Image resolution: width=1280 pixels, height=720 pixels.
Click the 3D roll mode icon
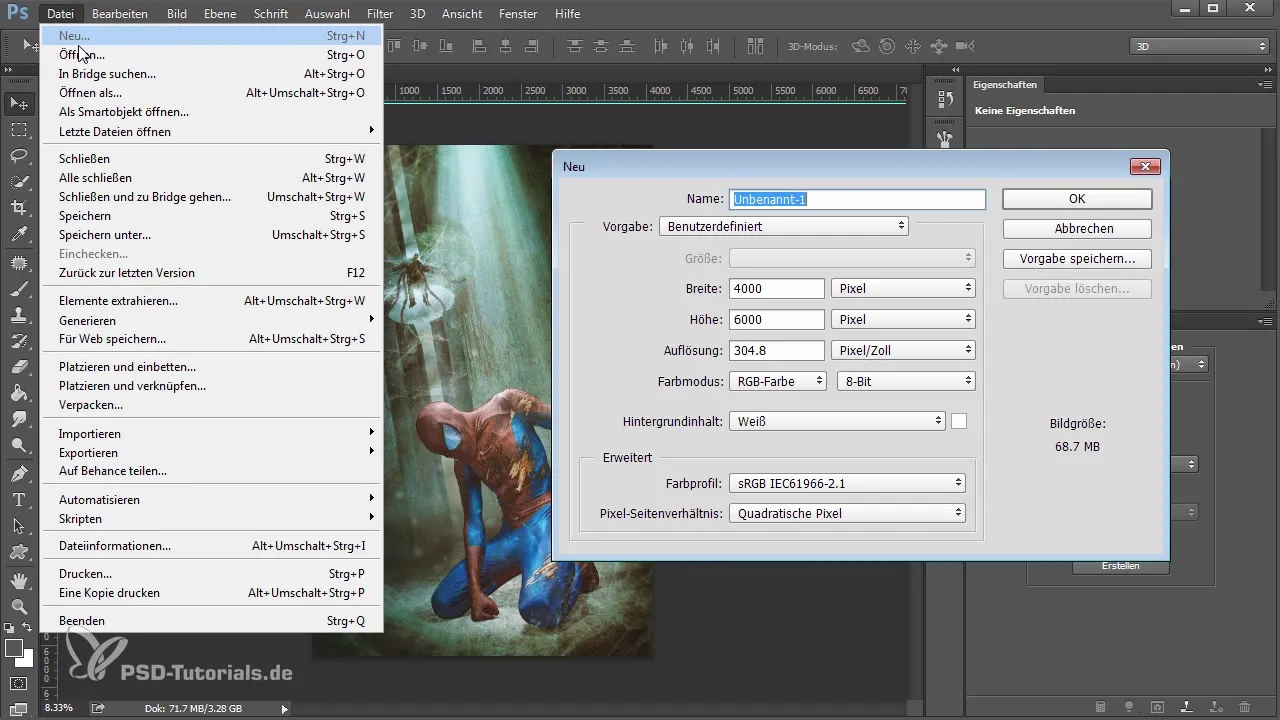(886, 46)
